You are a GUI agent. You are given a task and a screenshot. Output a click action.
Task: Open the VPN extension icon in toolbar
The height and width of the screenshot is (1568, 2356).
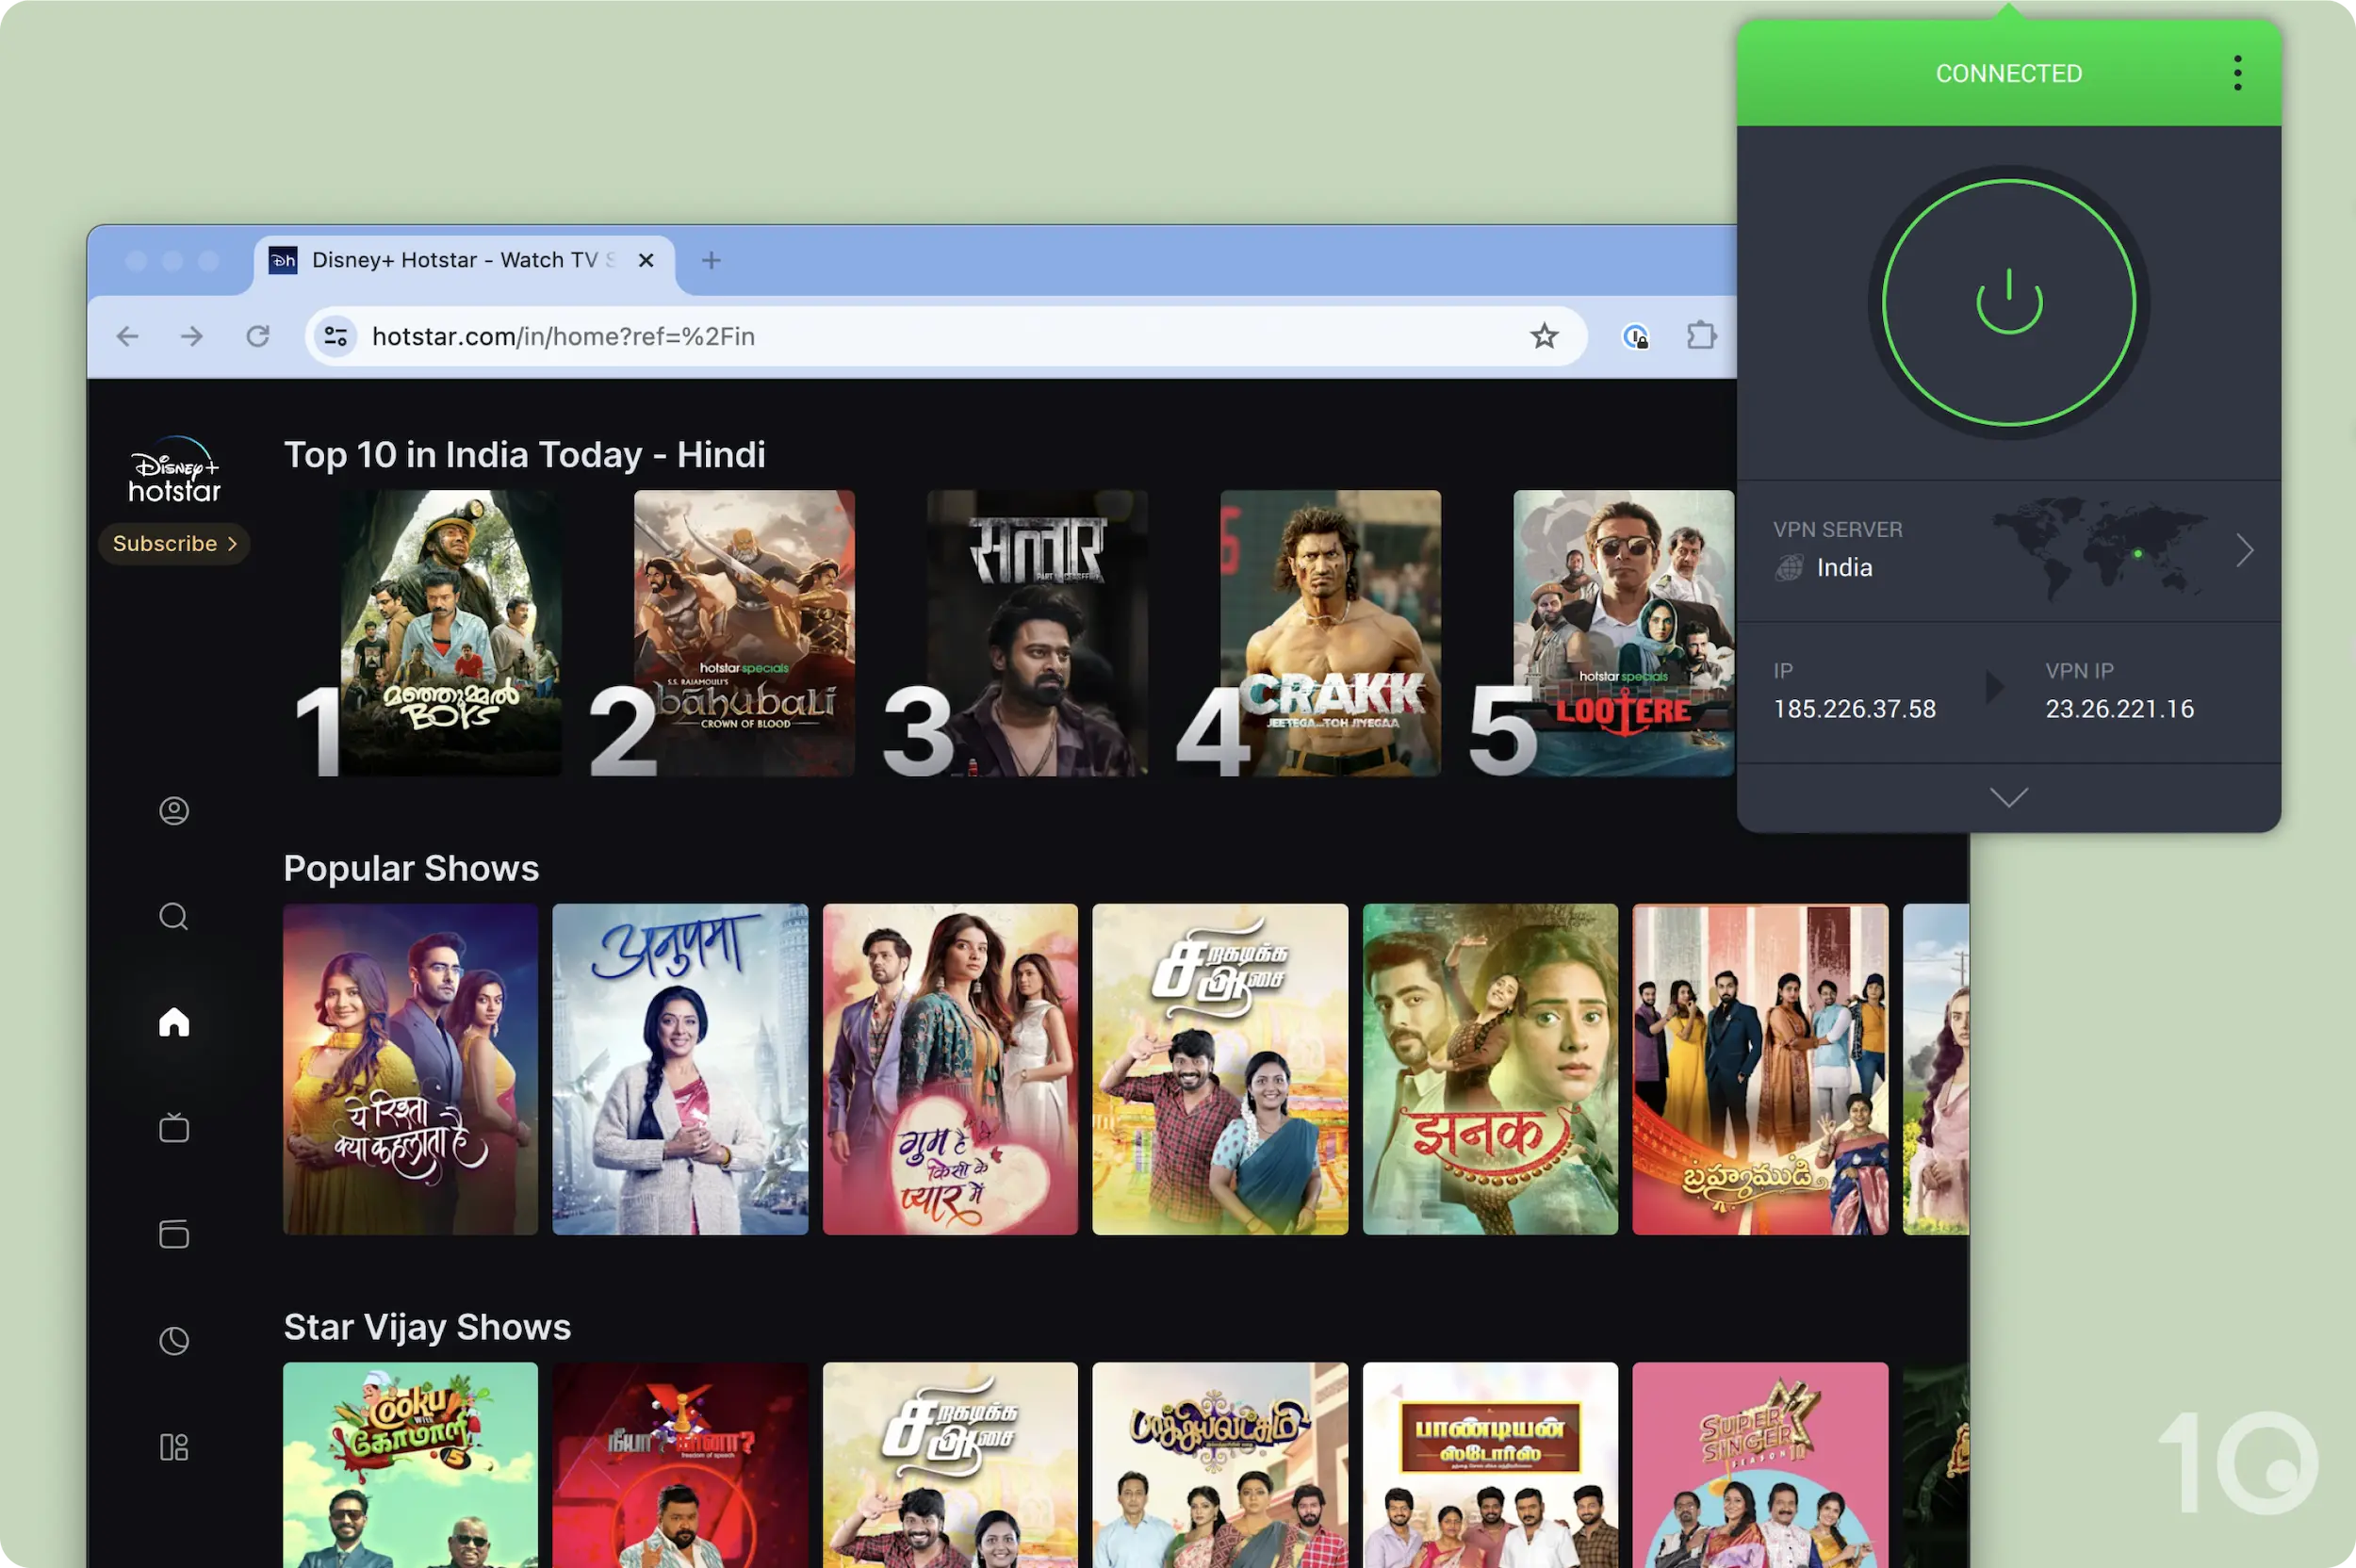pos(1635,336)
